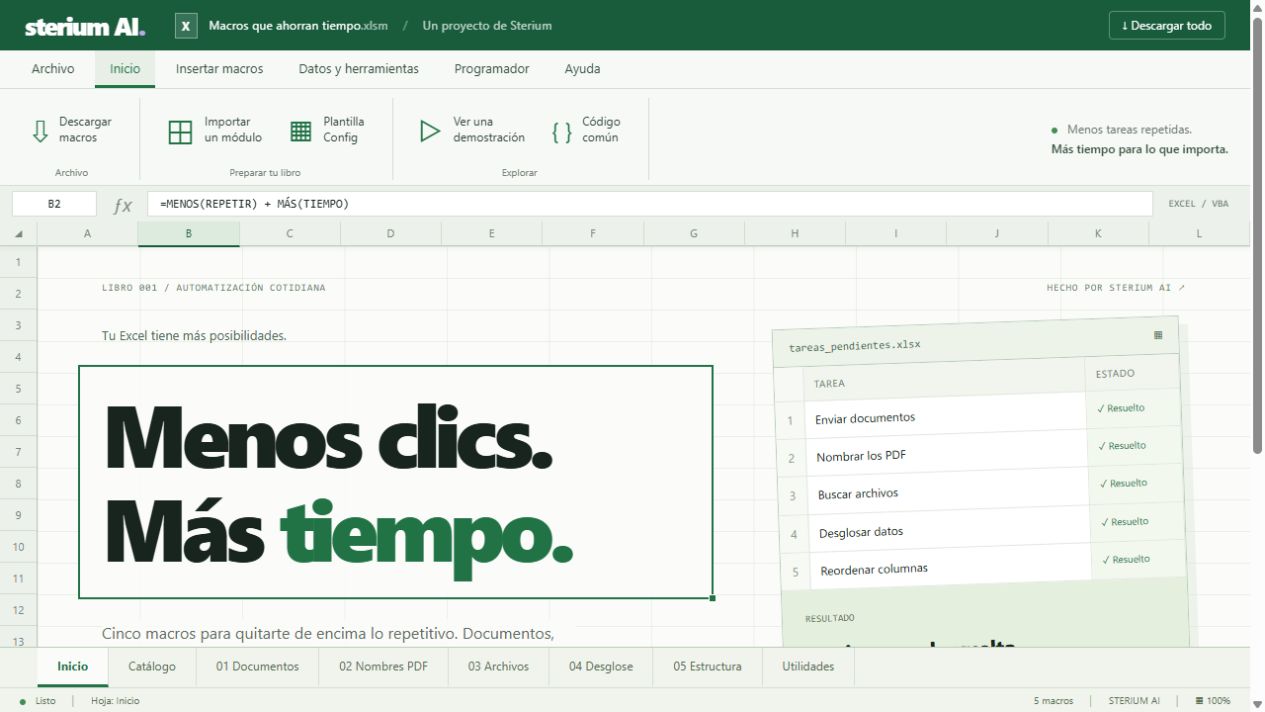The width and height of the screenshot is (1265, 712).
Task: Click the B2 name box field
Action: click(x=54, y=204)
